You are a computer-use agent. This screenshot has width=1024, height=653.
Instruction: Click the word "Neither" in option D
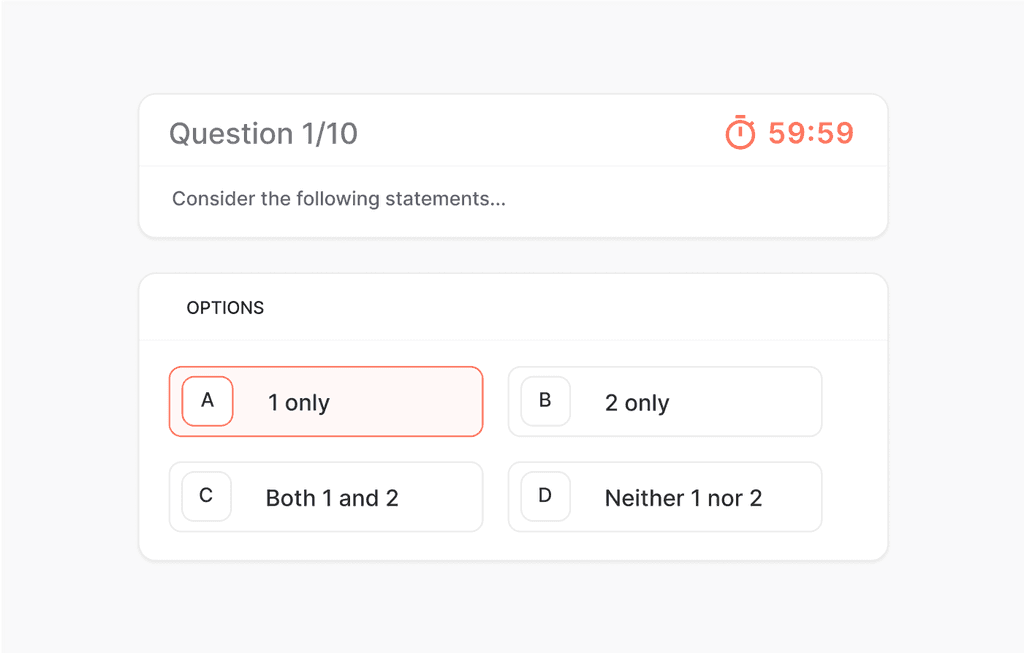tap(645, 498)
